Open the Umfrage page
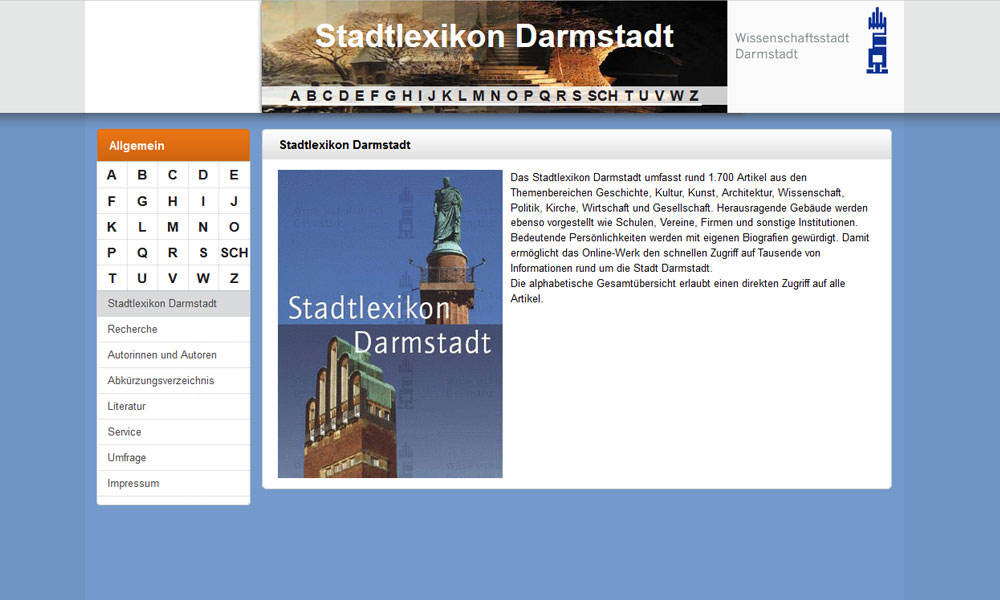 [127, 458]
